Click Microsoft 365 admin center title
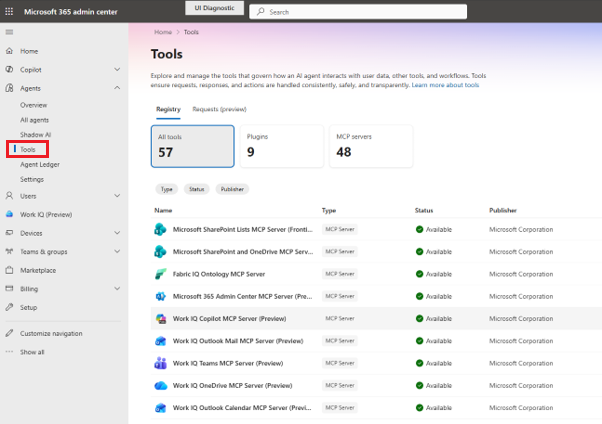Screen dimensions: 602x424 tap(71, 12)
